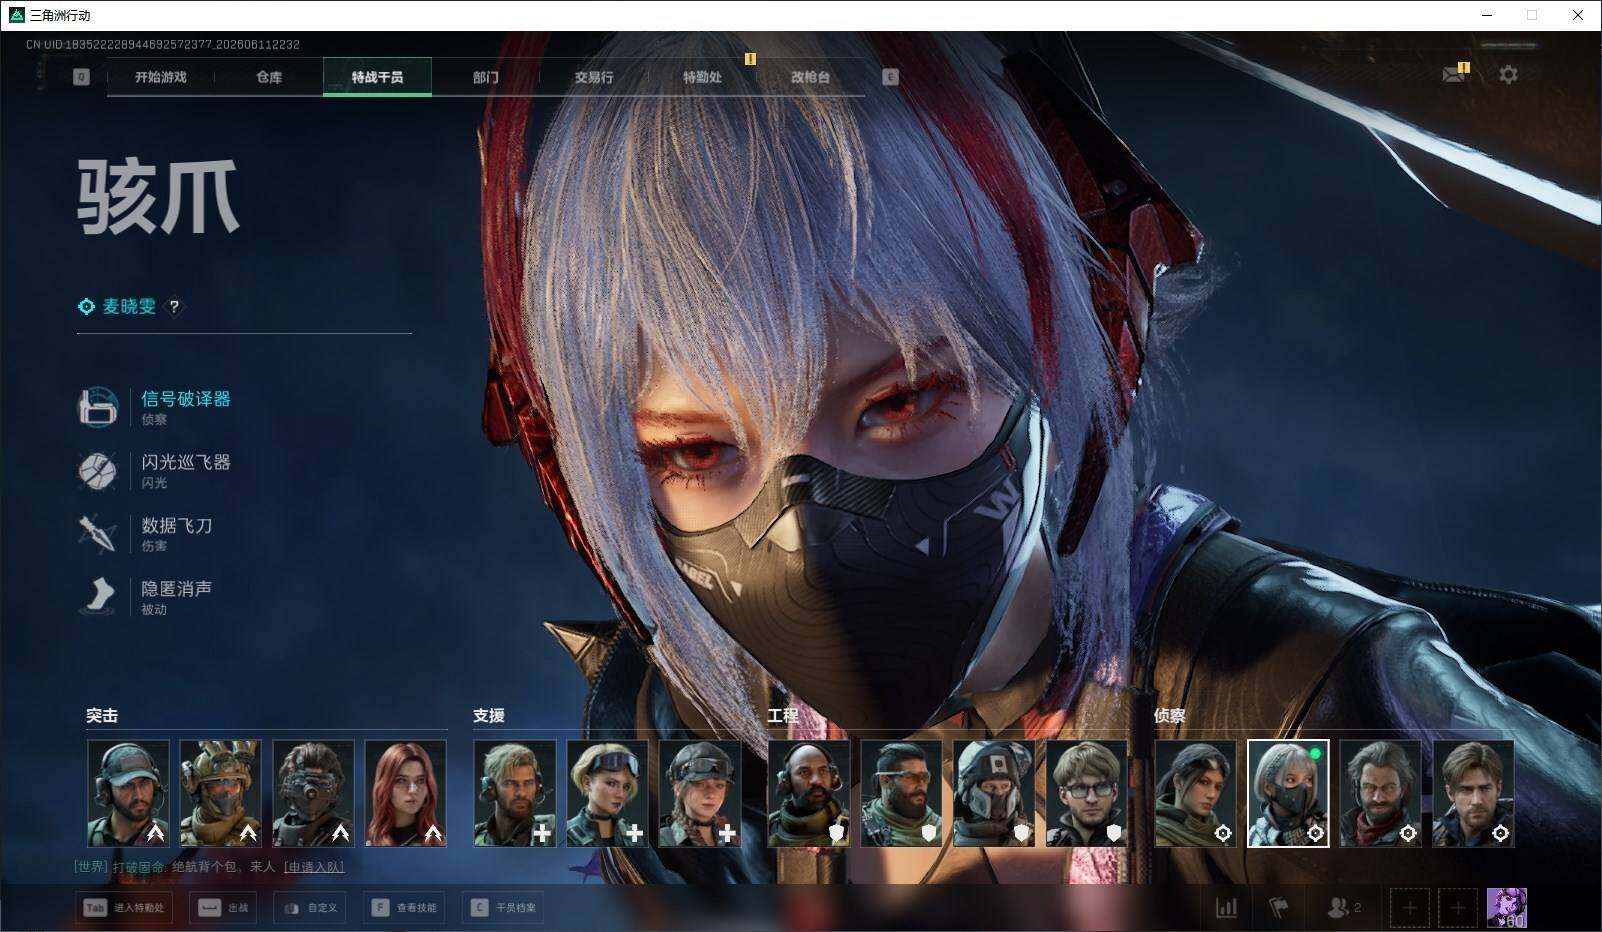1602x932 pixels.
Task: Select the 信号破译器 skill icon
Action: pyautogui.click(x=98, y=407)
